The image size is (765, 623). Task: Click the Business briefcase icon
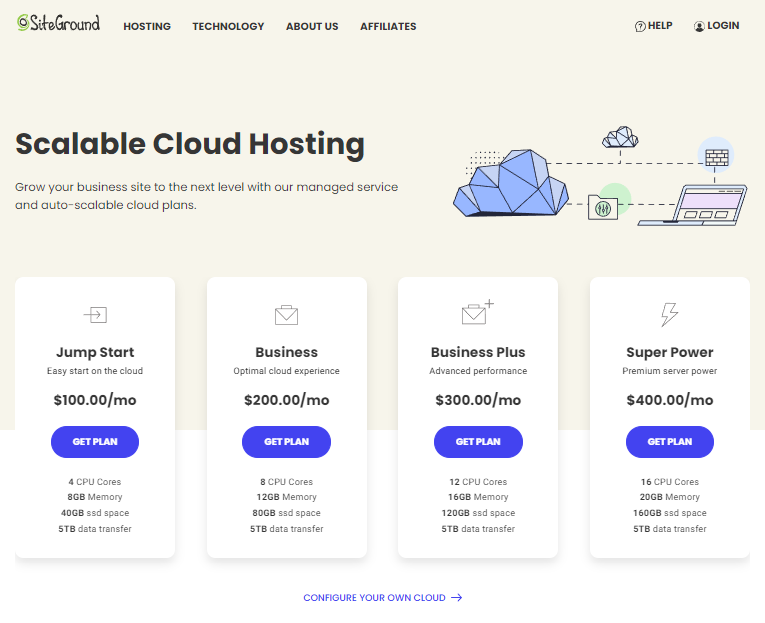pyautogui.click(x=286, y=315)
